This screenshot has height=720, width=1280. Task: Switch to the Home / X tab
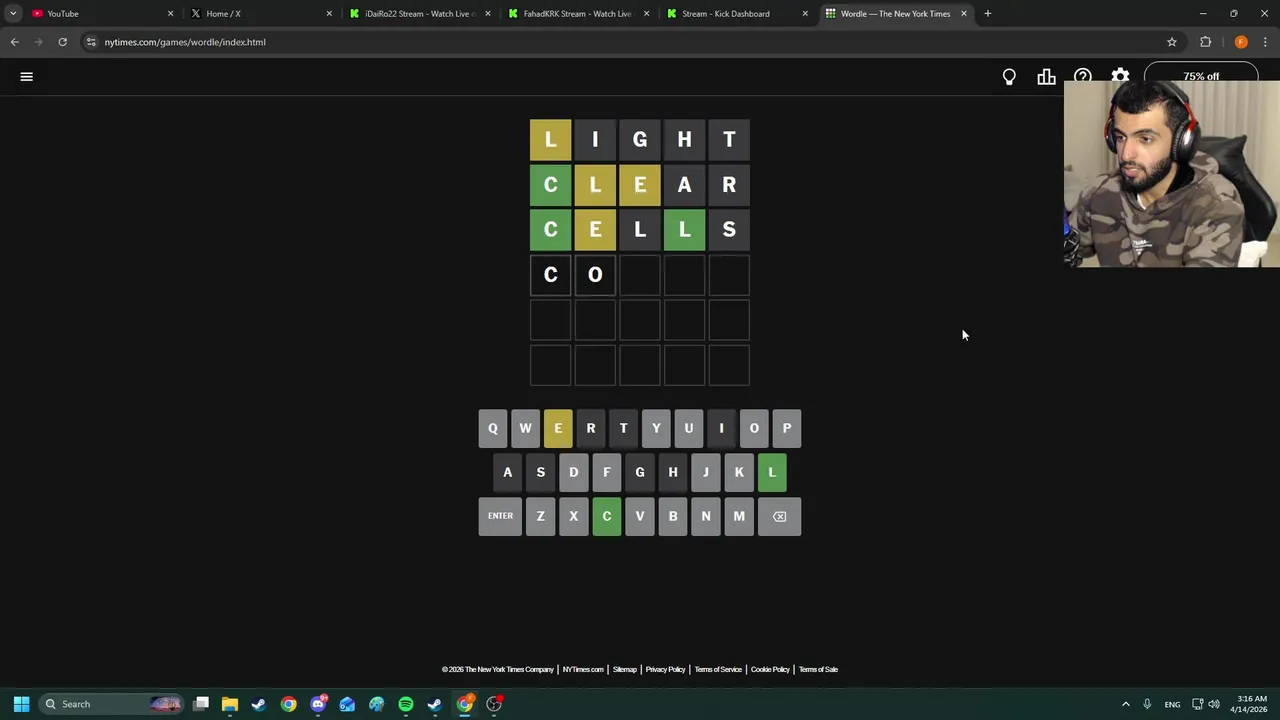click(x=260, y=14)
